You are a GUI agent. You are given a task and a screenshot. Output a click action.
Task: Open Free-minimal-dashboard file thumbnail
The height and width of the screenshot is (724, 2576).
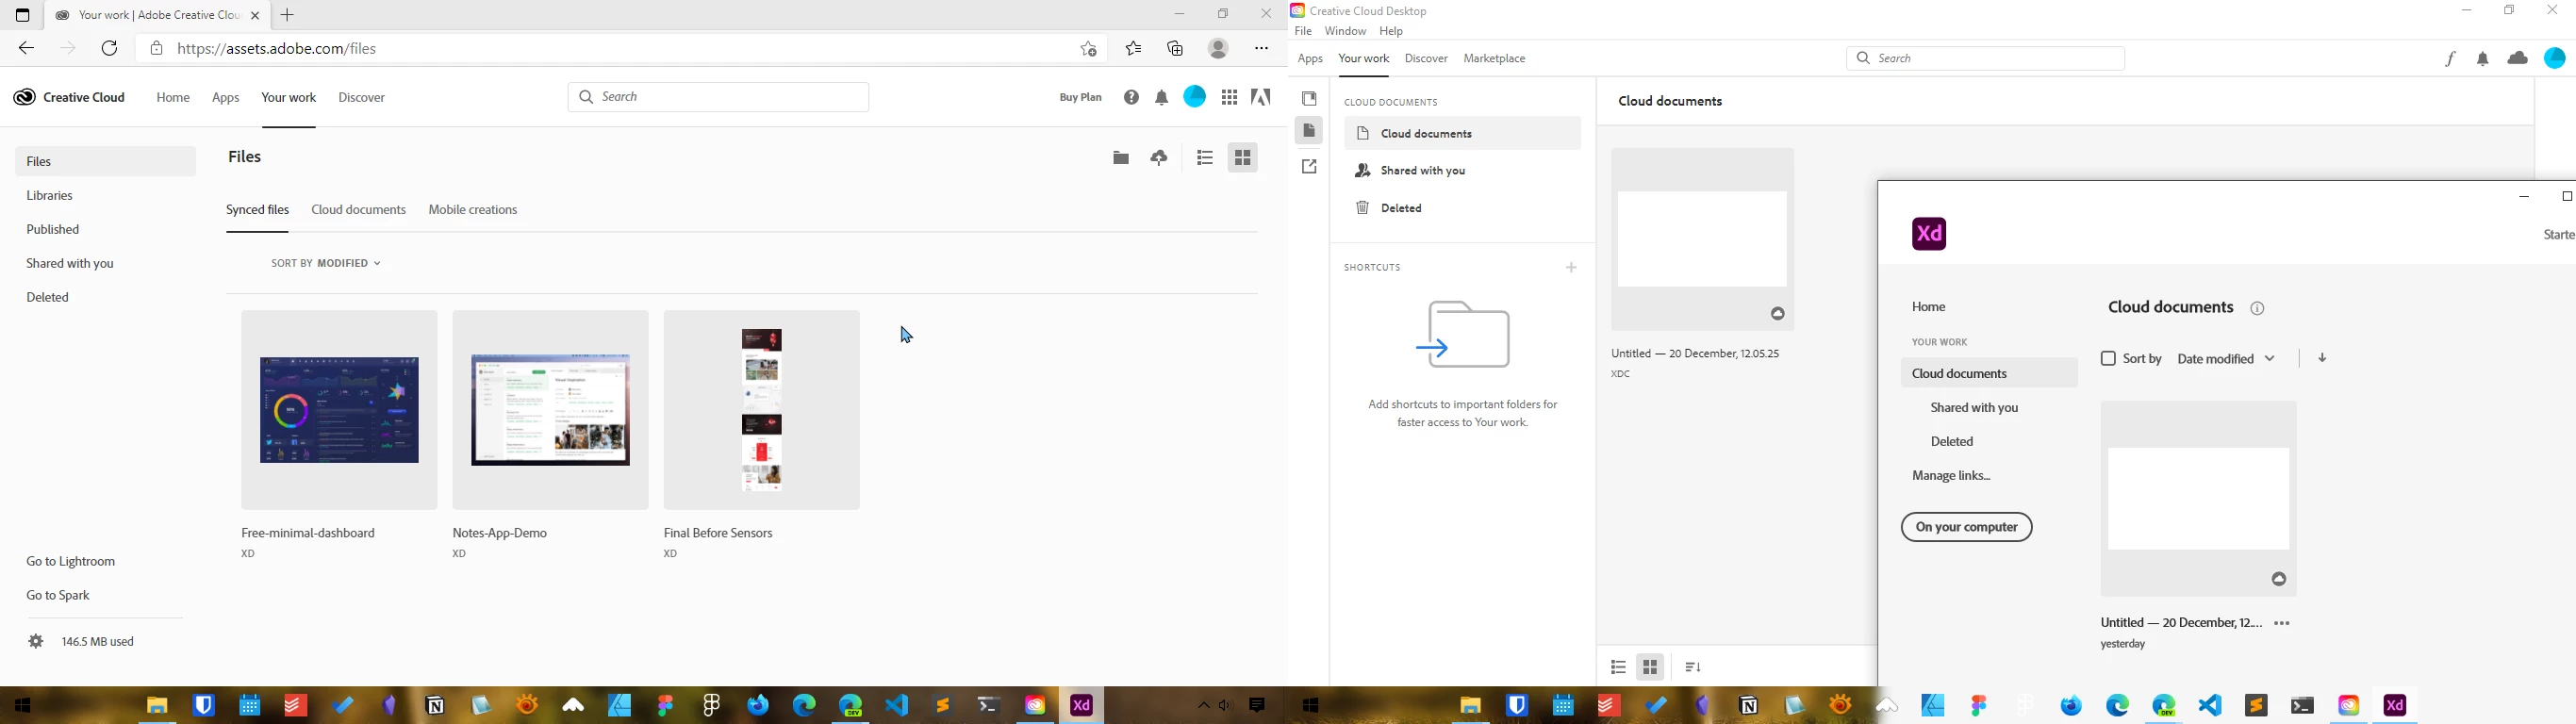point(339,410)
